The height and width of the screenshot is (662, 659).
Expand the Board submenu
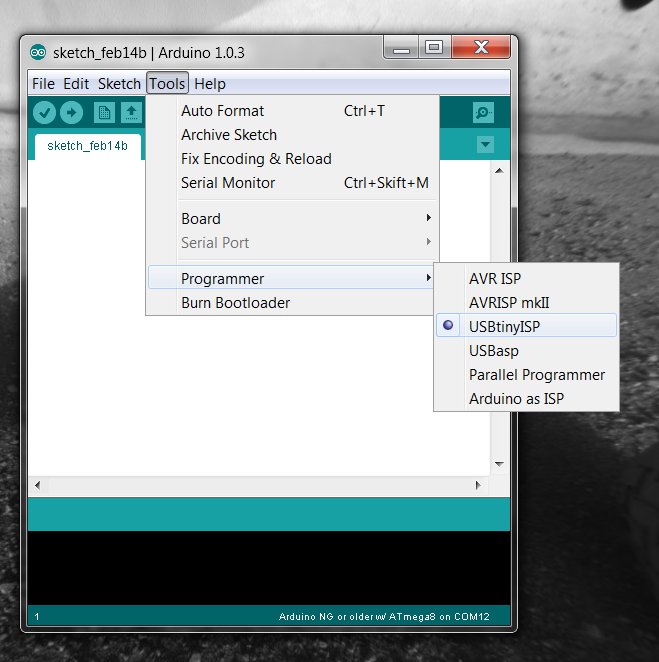[292, 219]
